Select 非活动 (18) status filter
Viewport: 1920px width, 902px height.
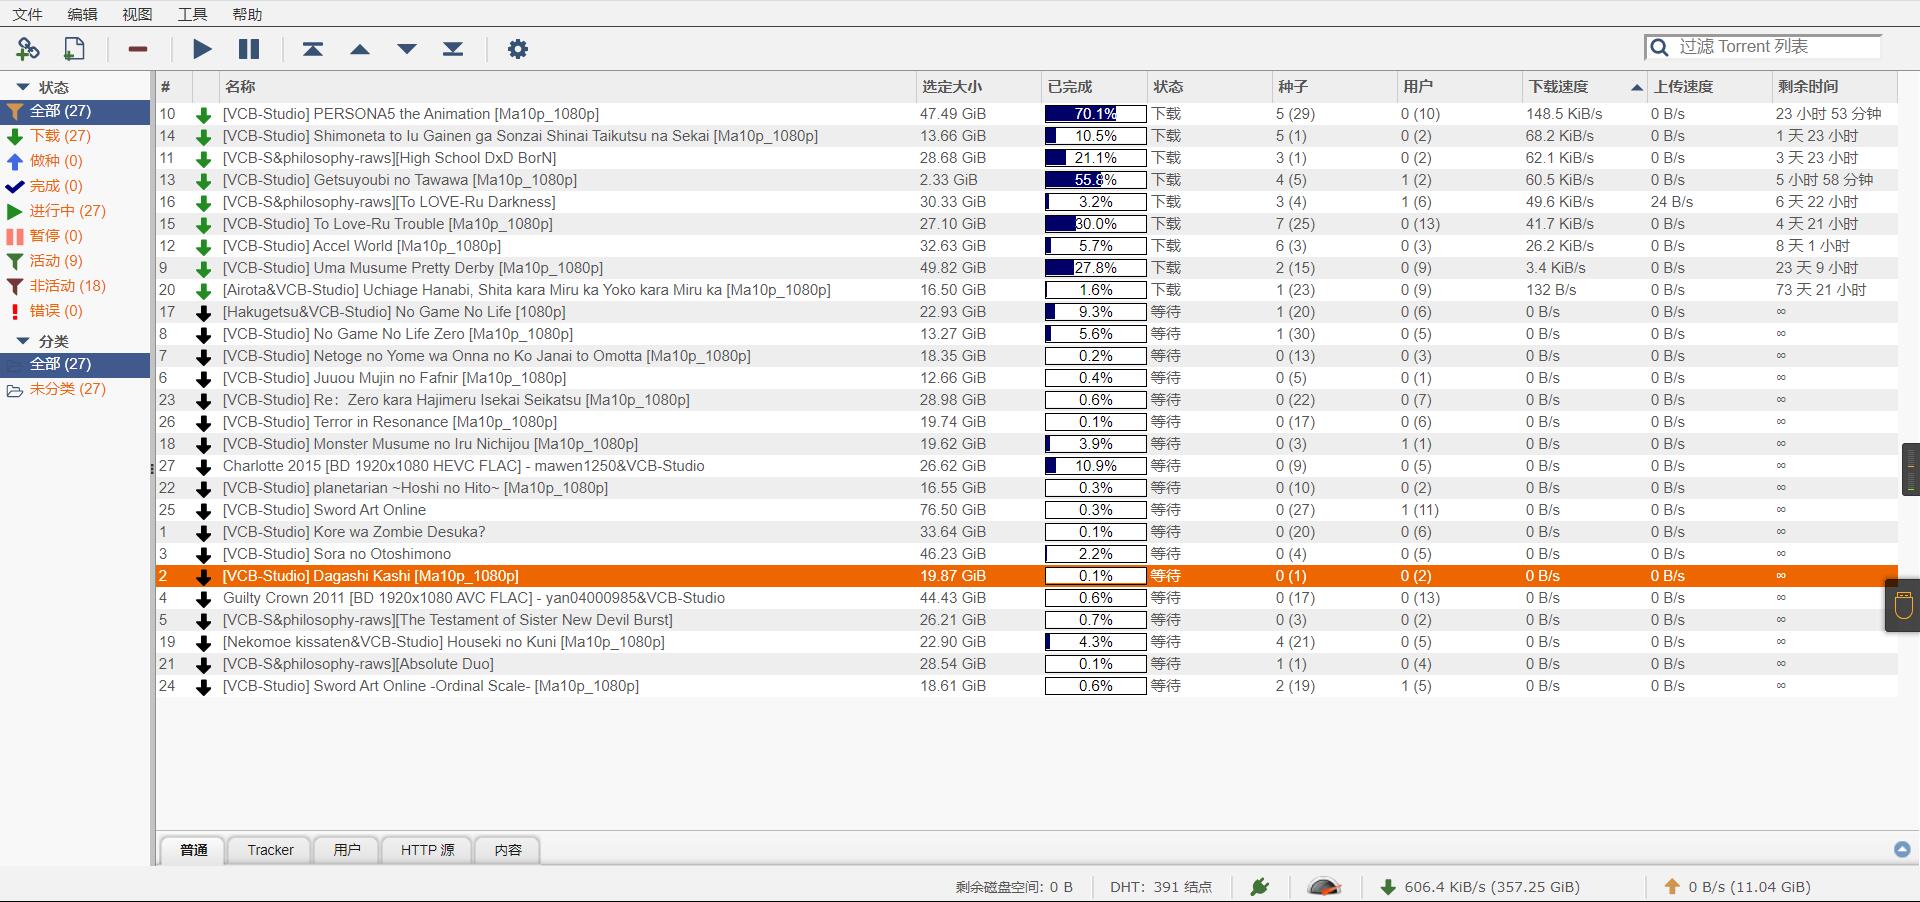tap(75, 286)
